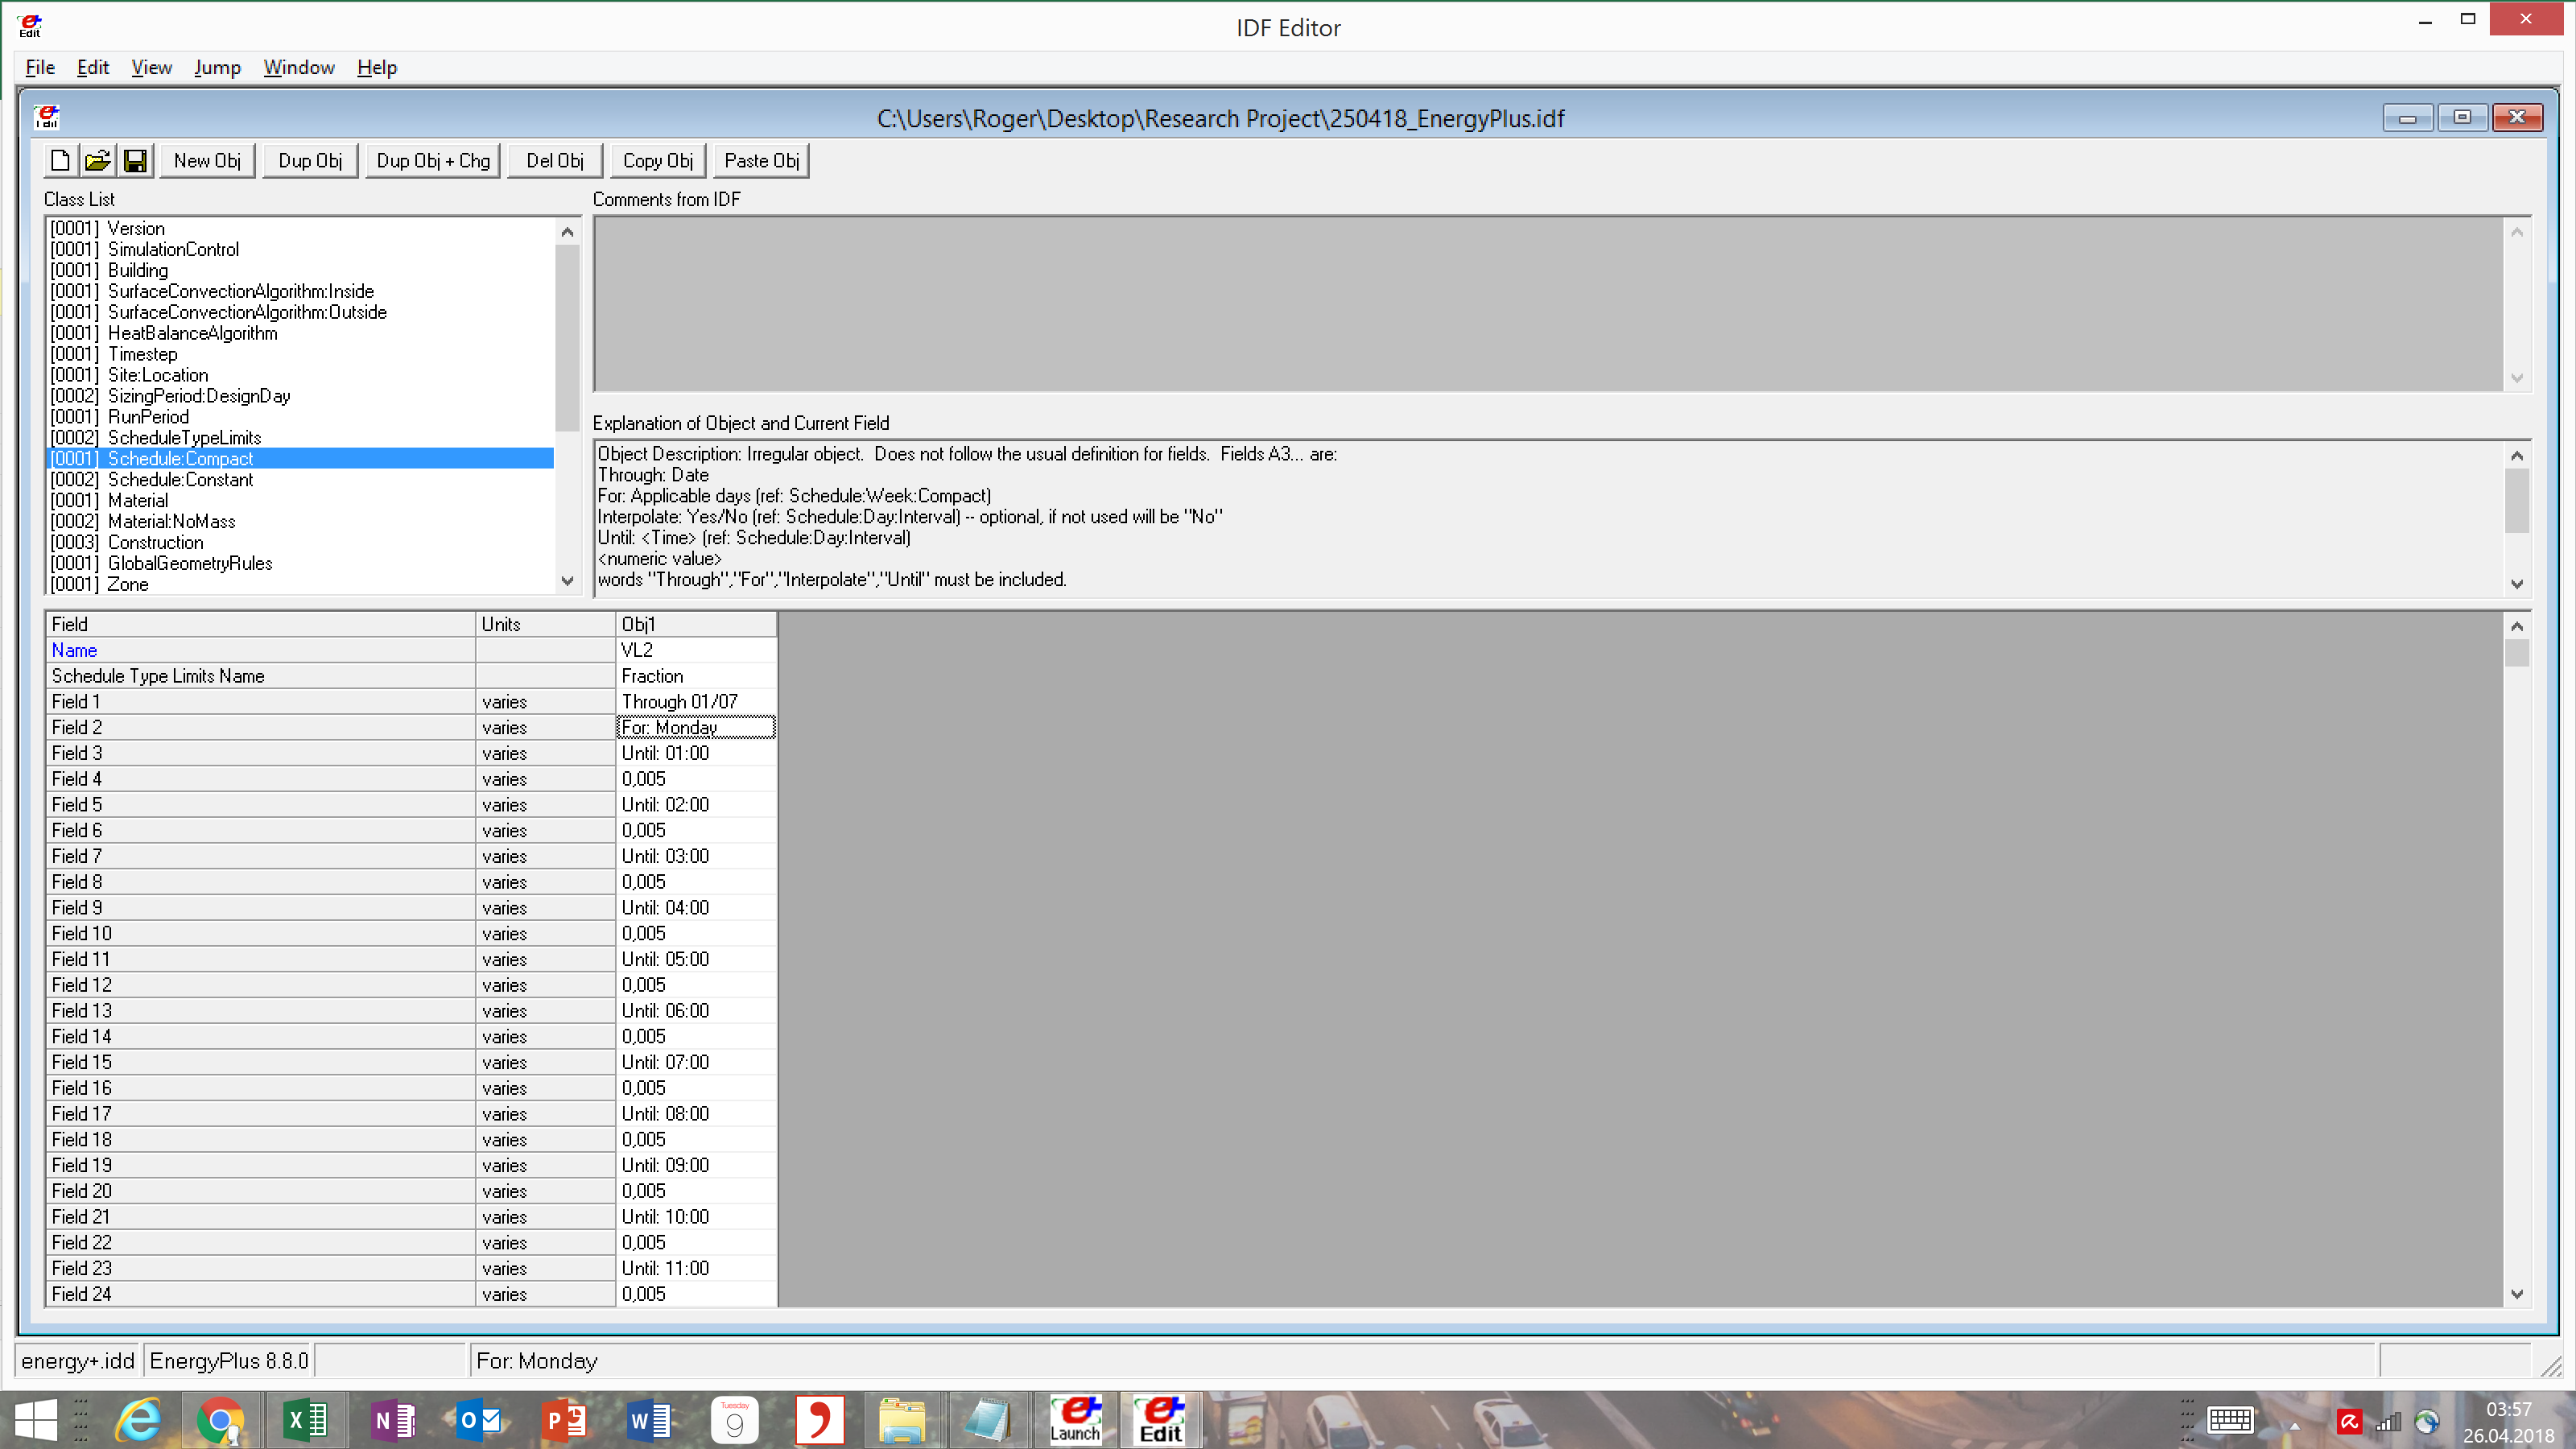
Task: Click the Del Obj button
Action: click(x=555, y=161)
